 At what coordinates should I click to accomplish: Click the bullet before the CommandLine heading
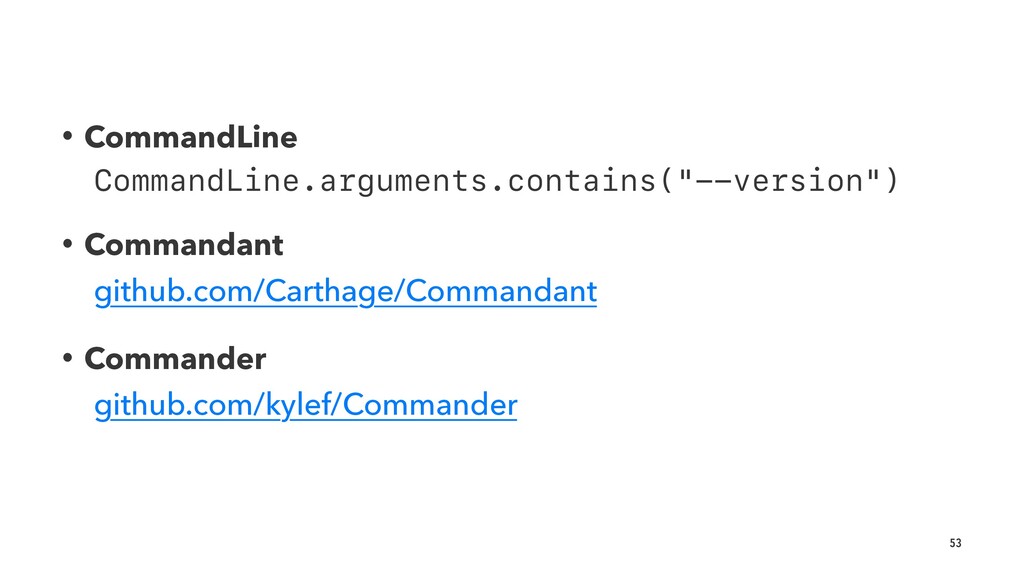pyautogui.click(x=67, y=136)
